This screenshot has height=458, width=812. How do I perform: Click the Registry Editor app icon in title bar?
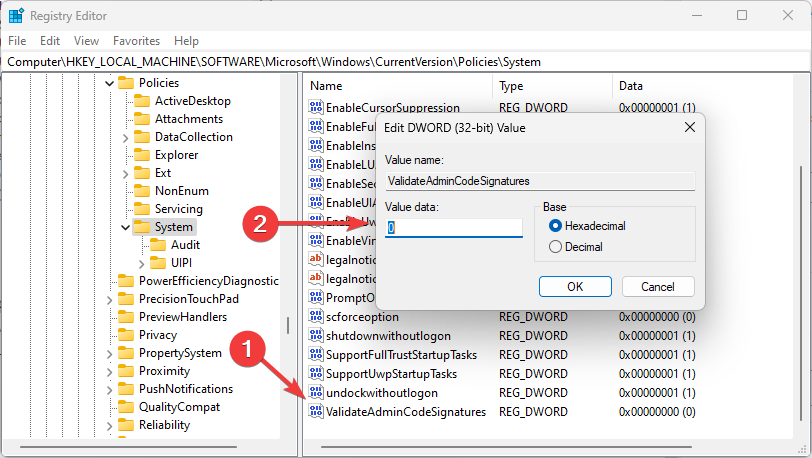coord(16,16)
